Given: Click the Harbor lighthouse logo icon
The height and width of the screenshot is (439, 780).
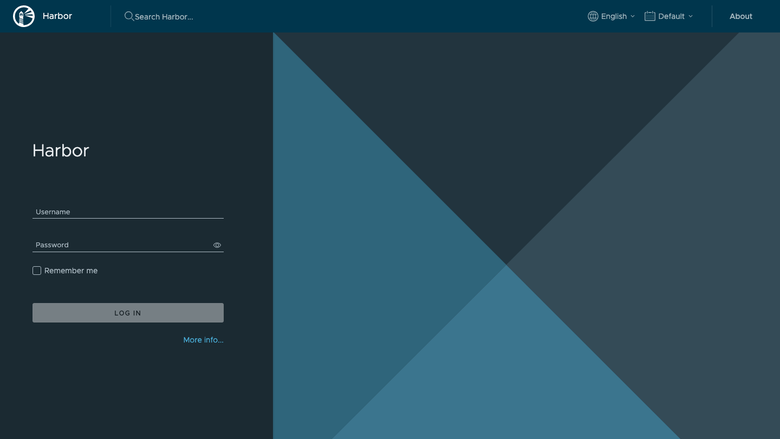Looking at the screenshot, I should (x=24, y=16).
